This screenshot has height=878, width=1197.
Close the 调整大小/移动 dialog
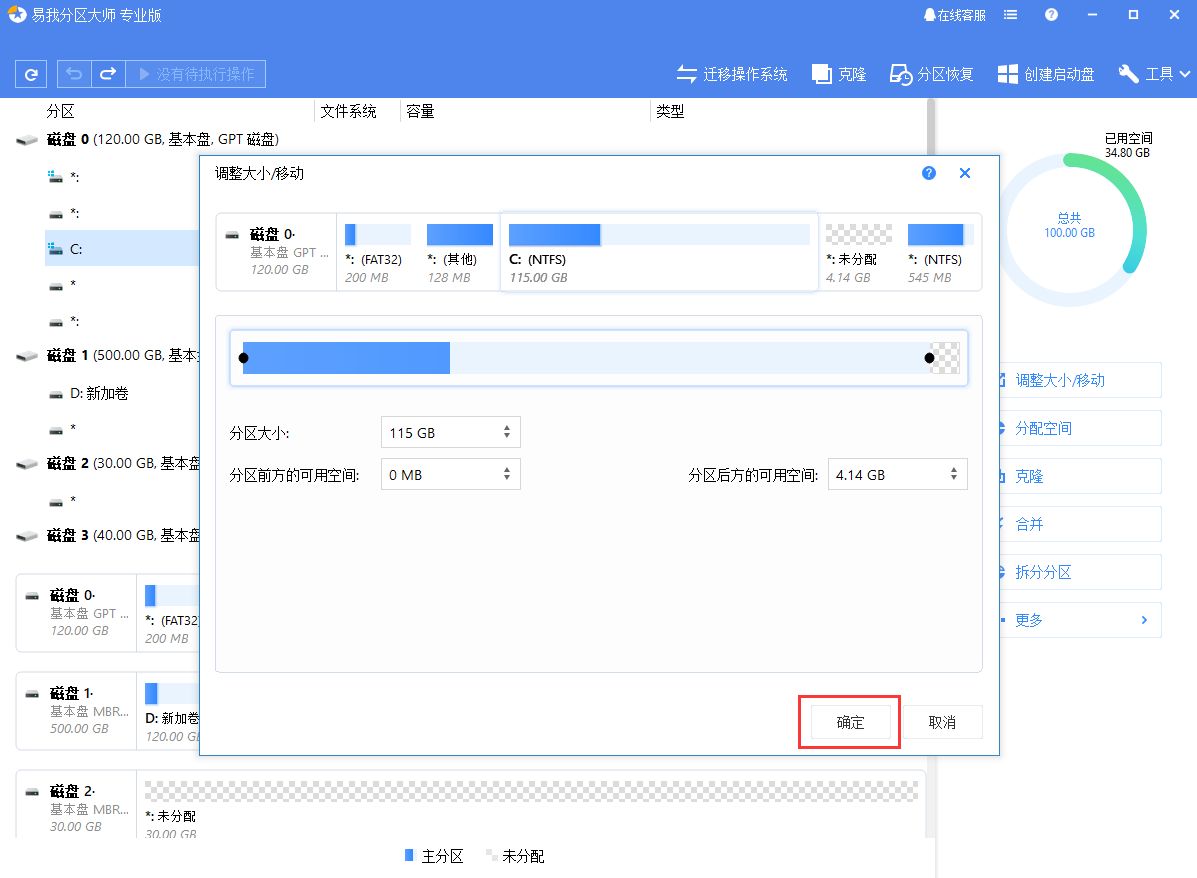(965, 173)
